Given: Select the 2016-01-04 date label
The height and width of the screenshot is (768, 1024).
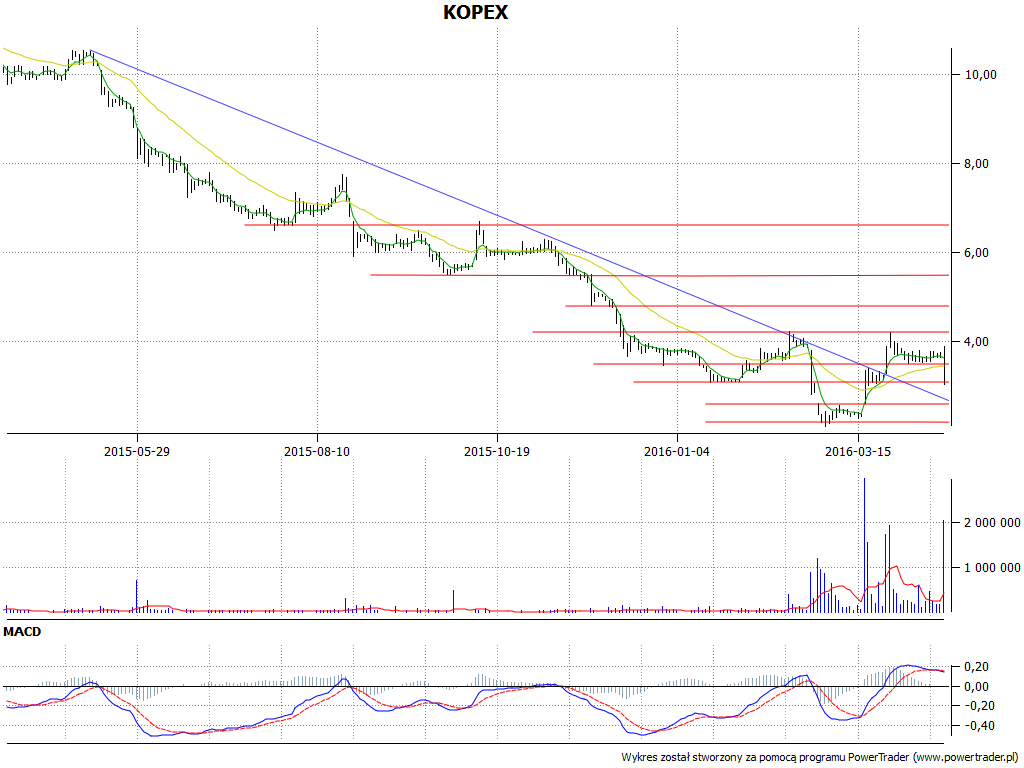Looking at the screenshot, I should (x=677, y=451).
